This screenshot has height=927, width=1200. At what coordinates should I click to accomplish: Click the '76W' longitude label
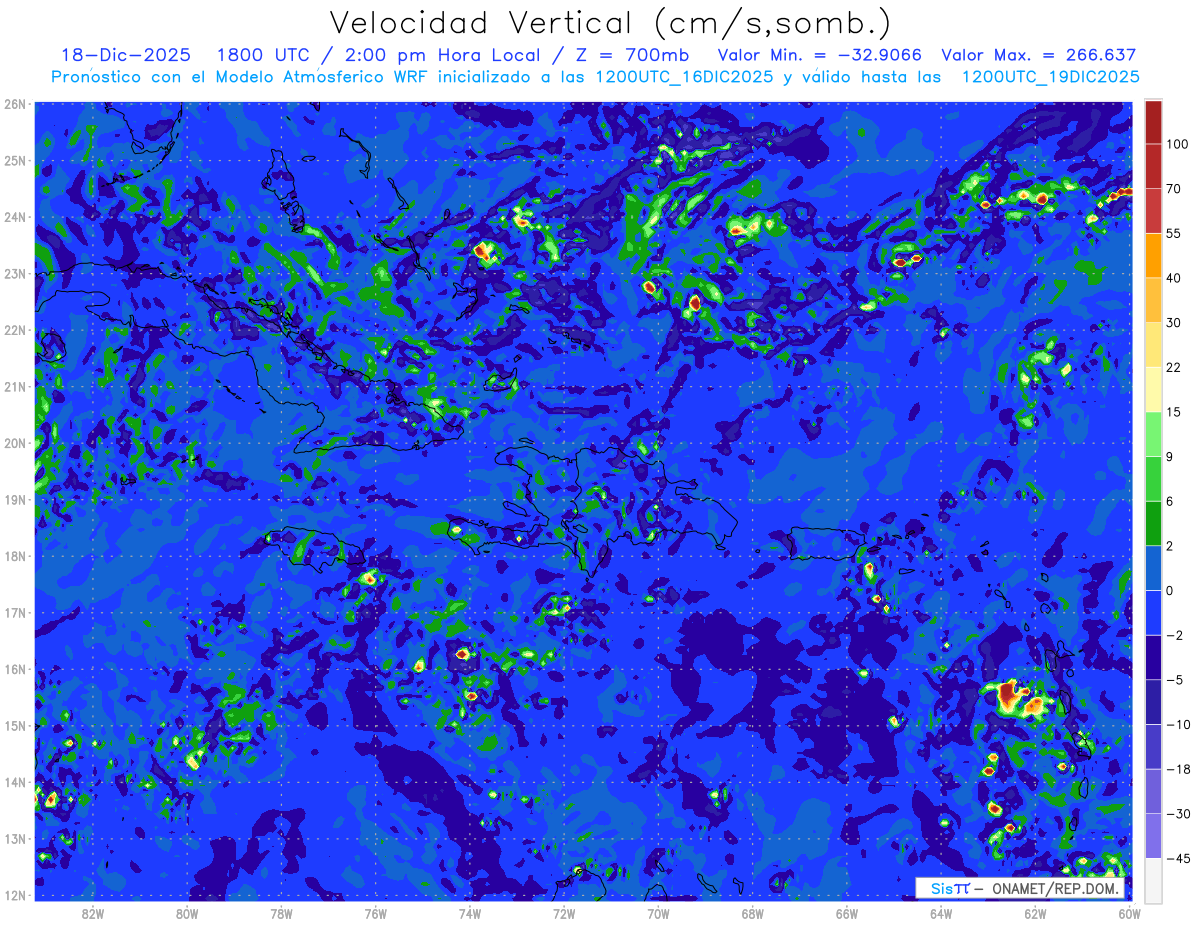(375, 913)
